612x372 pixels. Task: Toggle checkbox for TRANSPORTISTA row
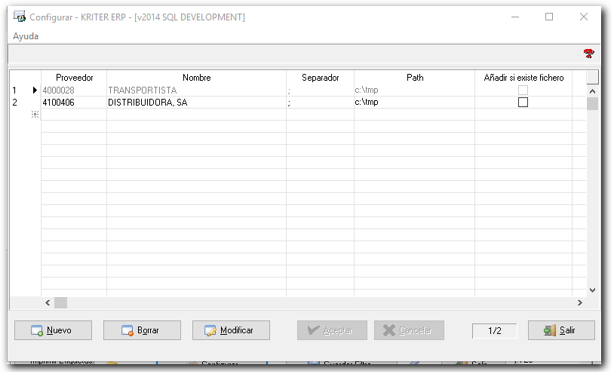(523, 90)
